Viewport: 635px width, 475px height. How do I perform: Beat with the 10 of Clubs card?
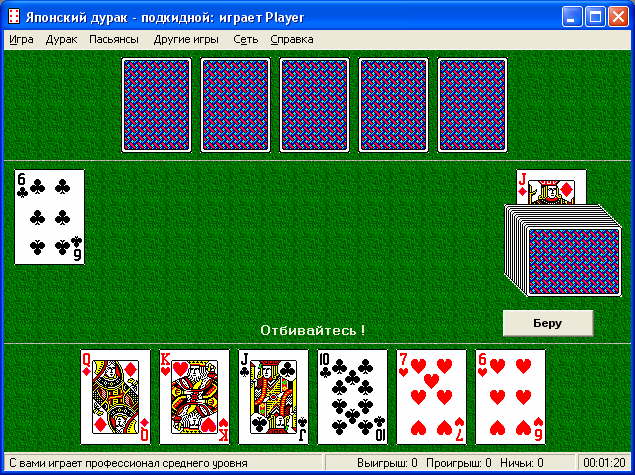tap(352, 397)
